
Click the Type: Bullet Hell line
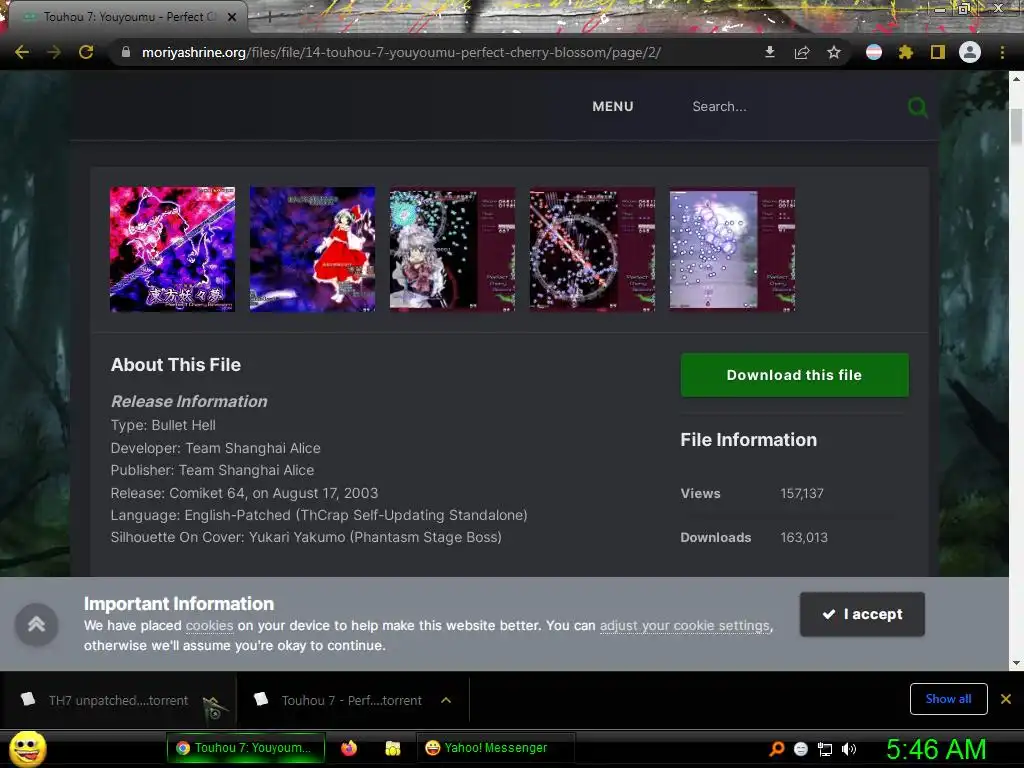tap(163, 424)
